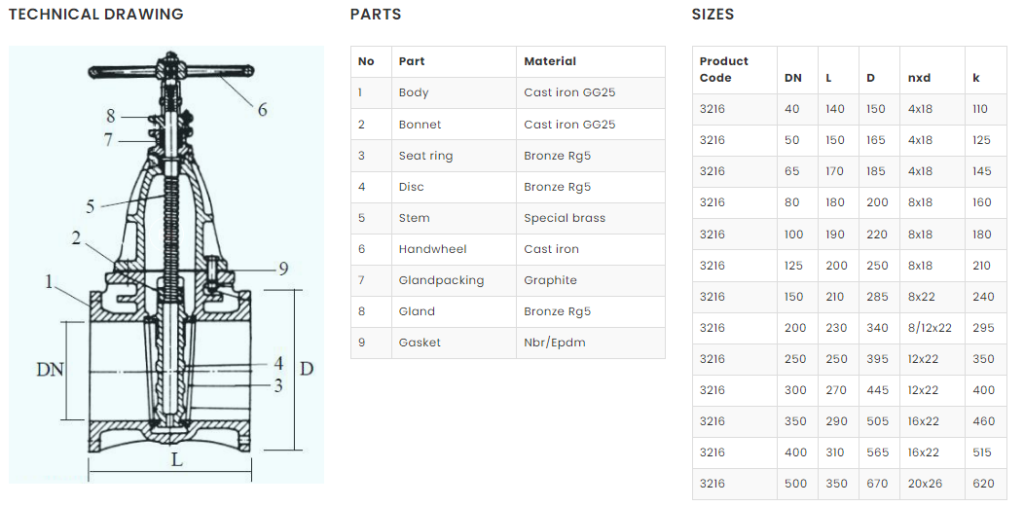Click label number 1 on the drawing
This screenshot has width=1024, height=506.
click(x=48, y=282)
